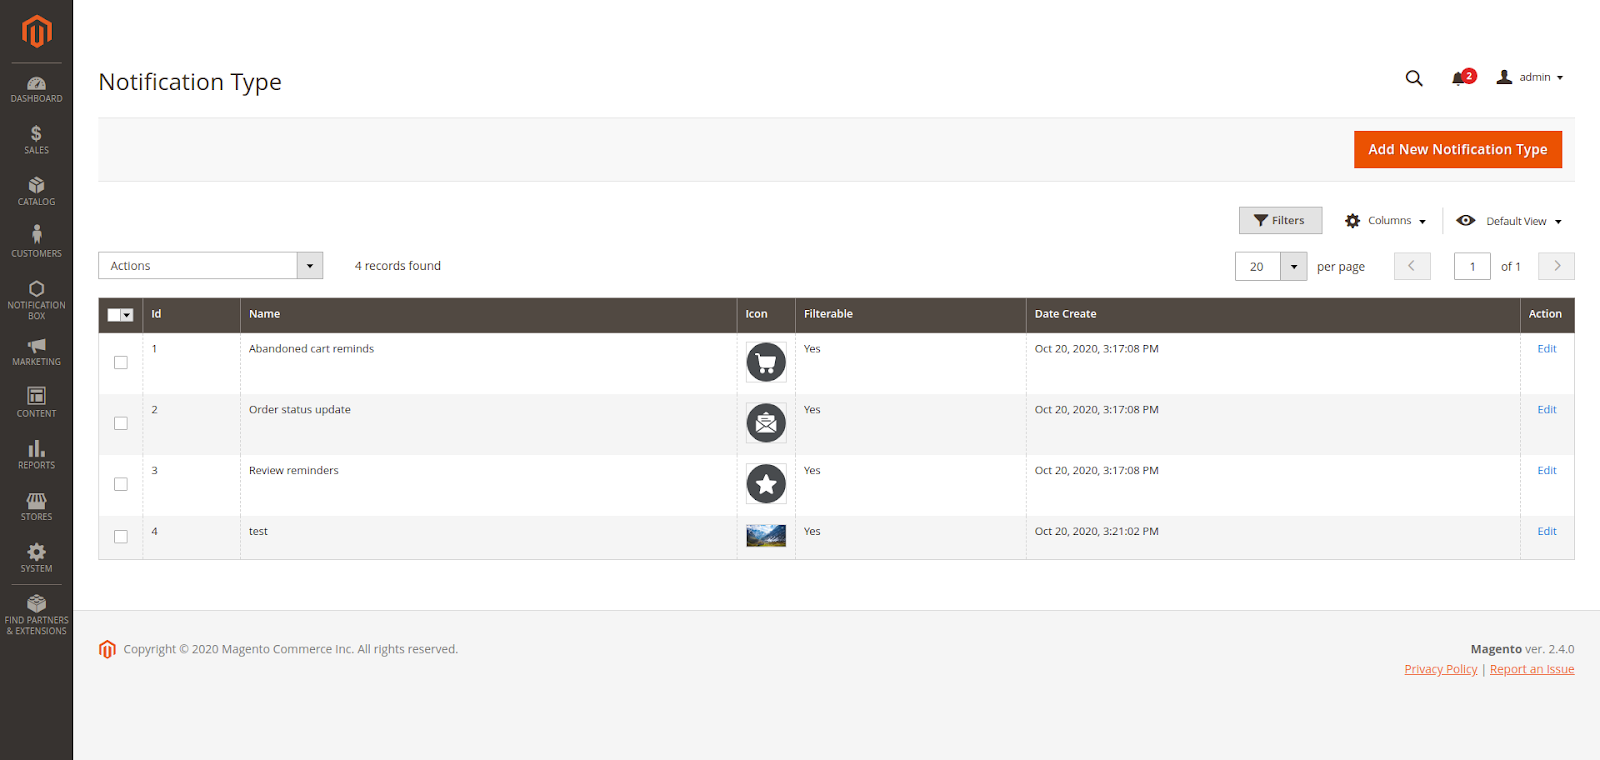Viewport: 1600px width, 760px height.
Task: Go to next page of records
Action: click(1556, 266)
